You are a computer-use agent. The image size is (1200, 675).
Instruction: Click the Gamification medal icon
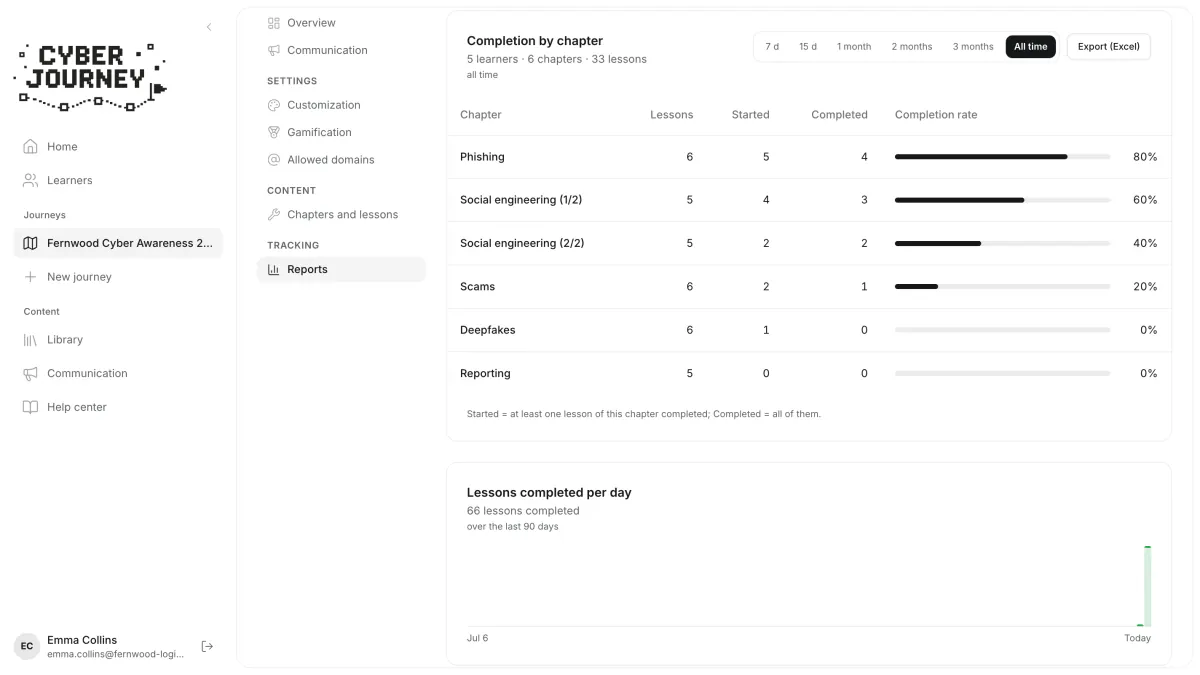click(274, 132)
